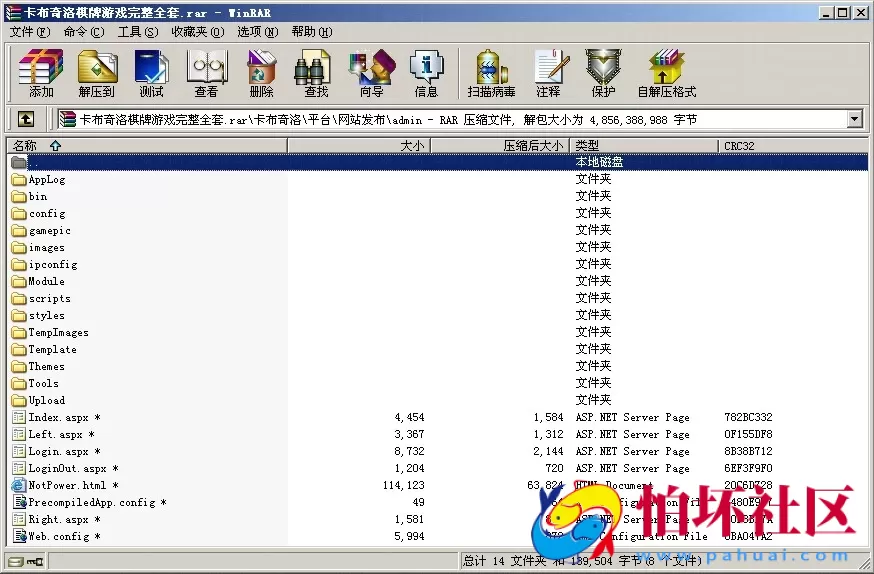
Task: Open the Favorites (收藏夹) menu
Action: tap(198, 32)
